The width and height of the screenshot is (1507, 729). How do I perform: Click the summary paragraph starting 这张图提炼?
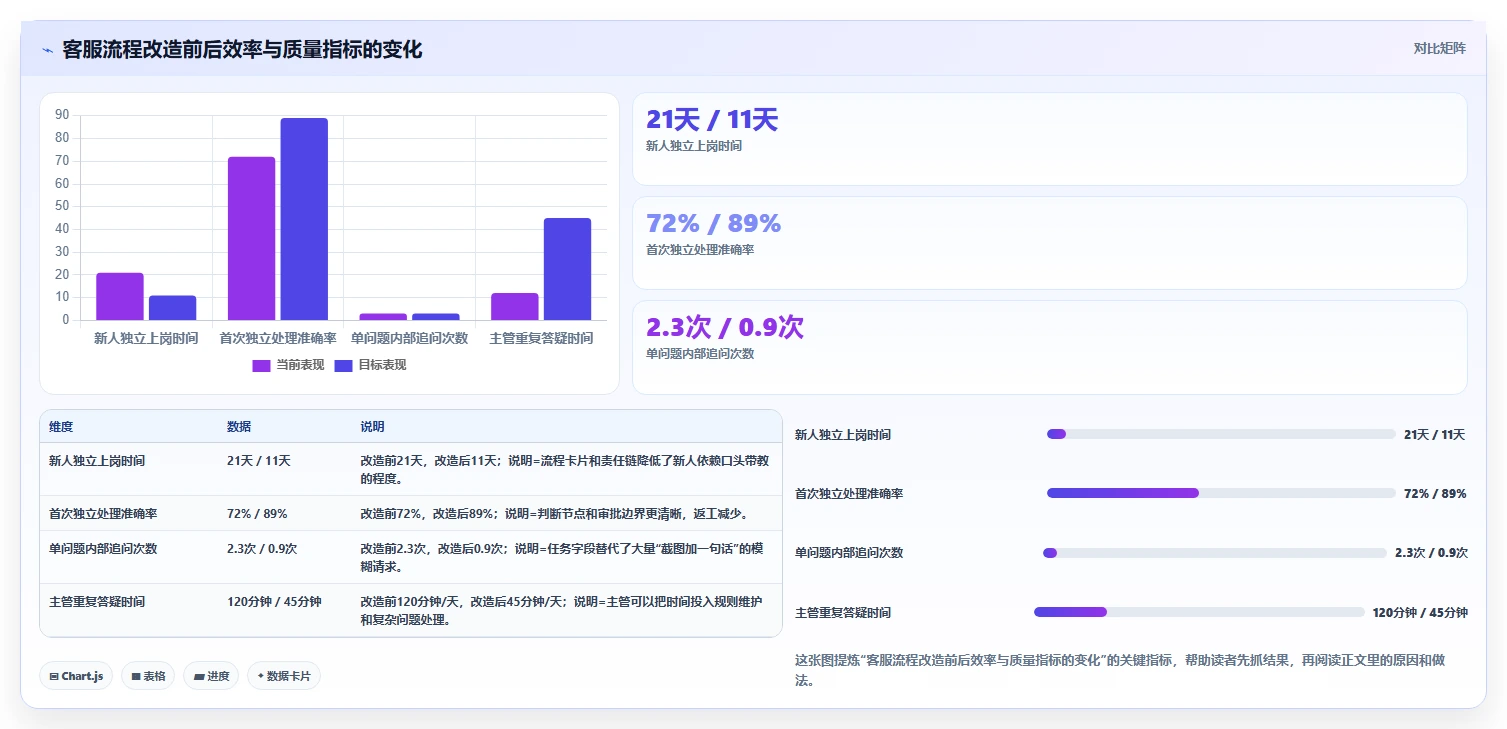[x=1120, y=670]
